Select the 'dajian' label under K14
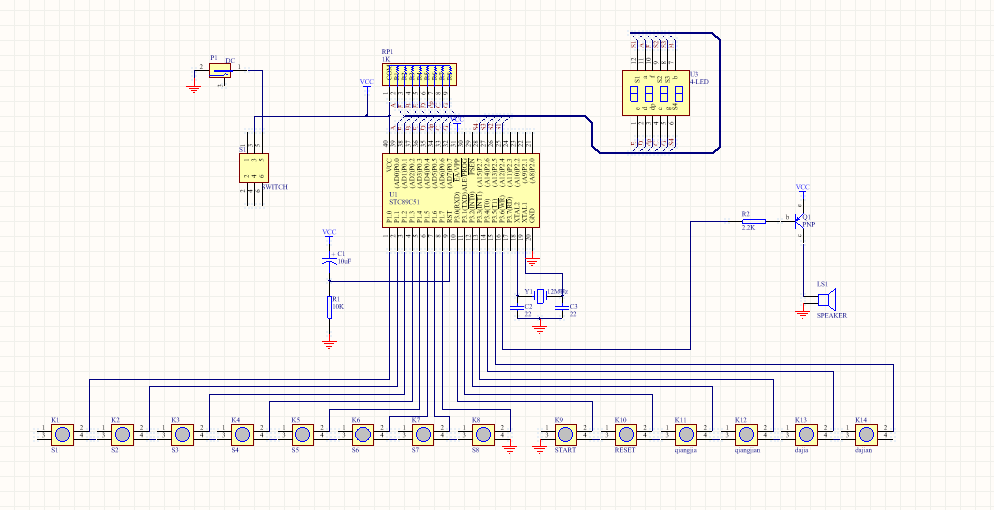Screen dimensions: 994x510 pos(863,450)
